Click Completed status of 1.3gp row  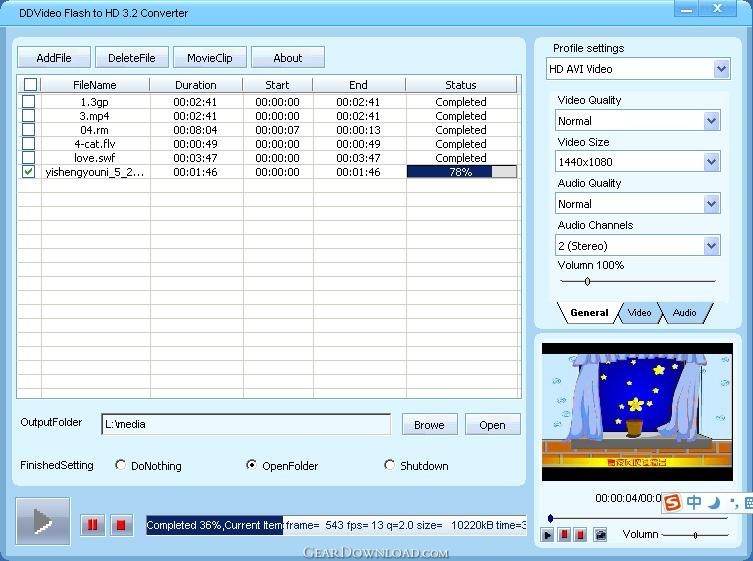click(461, 102)
